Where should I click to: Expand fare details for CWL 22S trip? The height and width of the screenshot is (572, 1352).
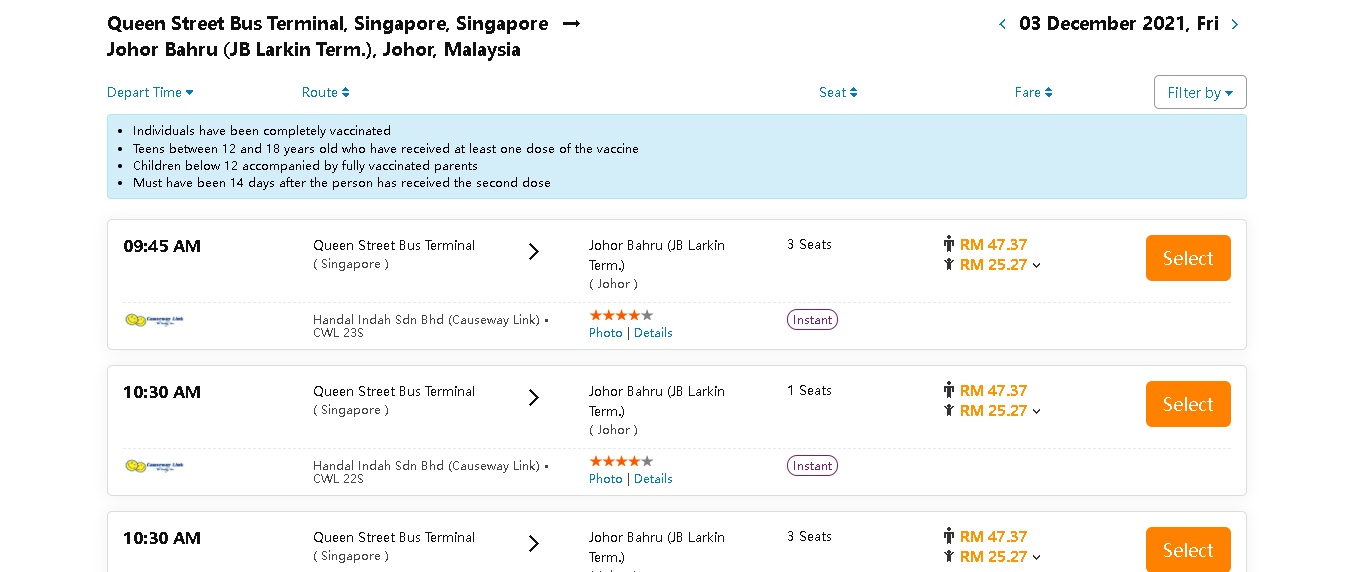(x=1036, y=412)
